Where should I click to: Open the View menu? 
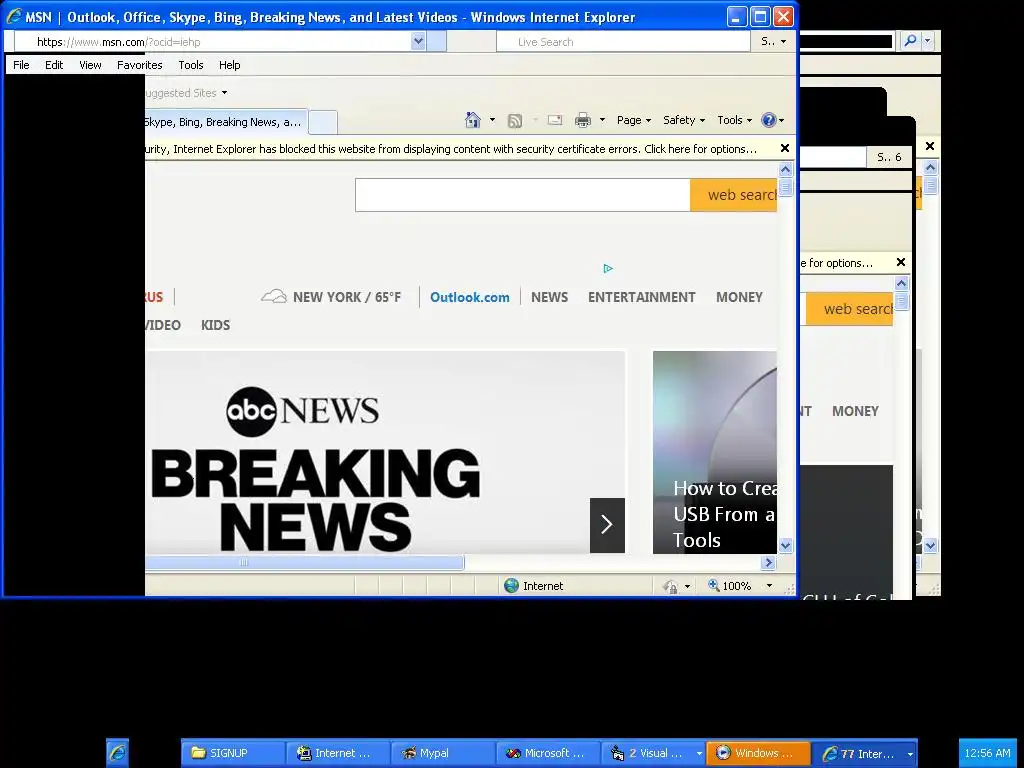coord(90,65)
